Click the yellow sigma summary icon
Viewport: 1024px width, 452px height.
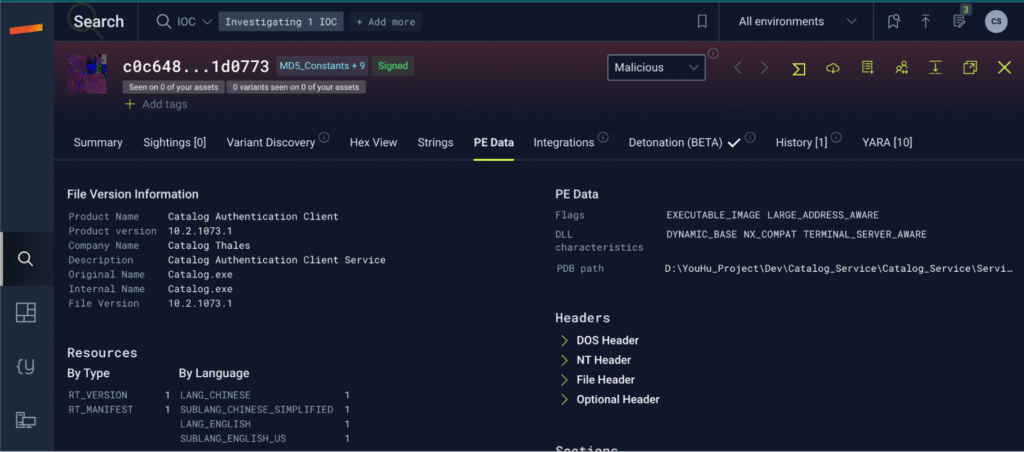[799, 68]
